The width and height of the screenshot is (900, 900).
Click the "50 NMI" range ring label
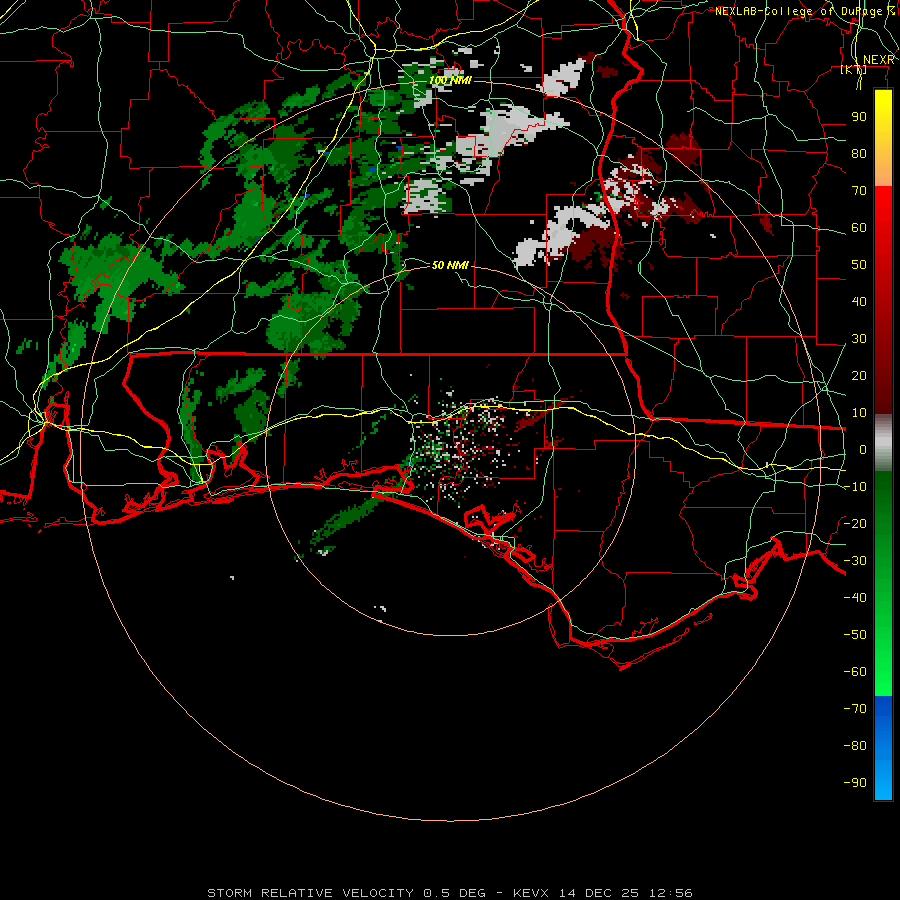[451, 265]
